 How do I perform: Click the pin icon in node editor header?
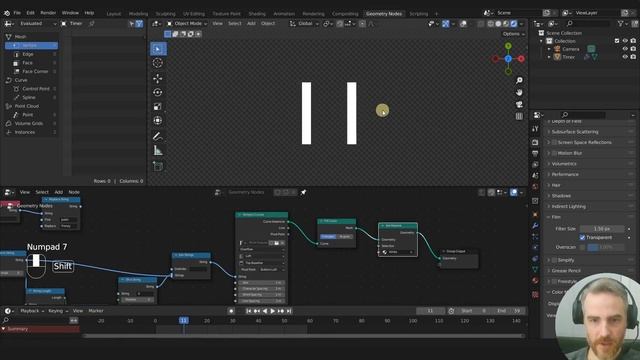click(x=303, y=192)
